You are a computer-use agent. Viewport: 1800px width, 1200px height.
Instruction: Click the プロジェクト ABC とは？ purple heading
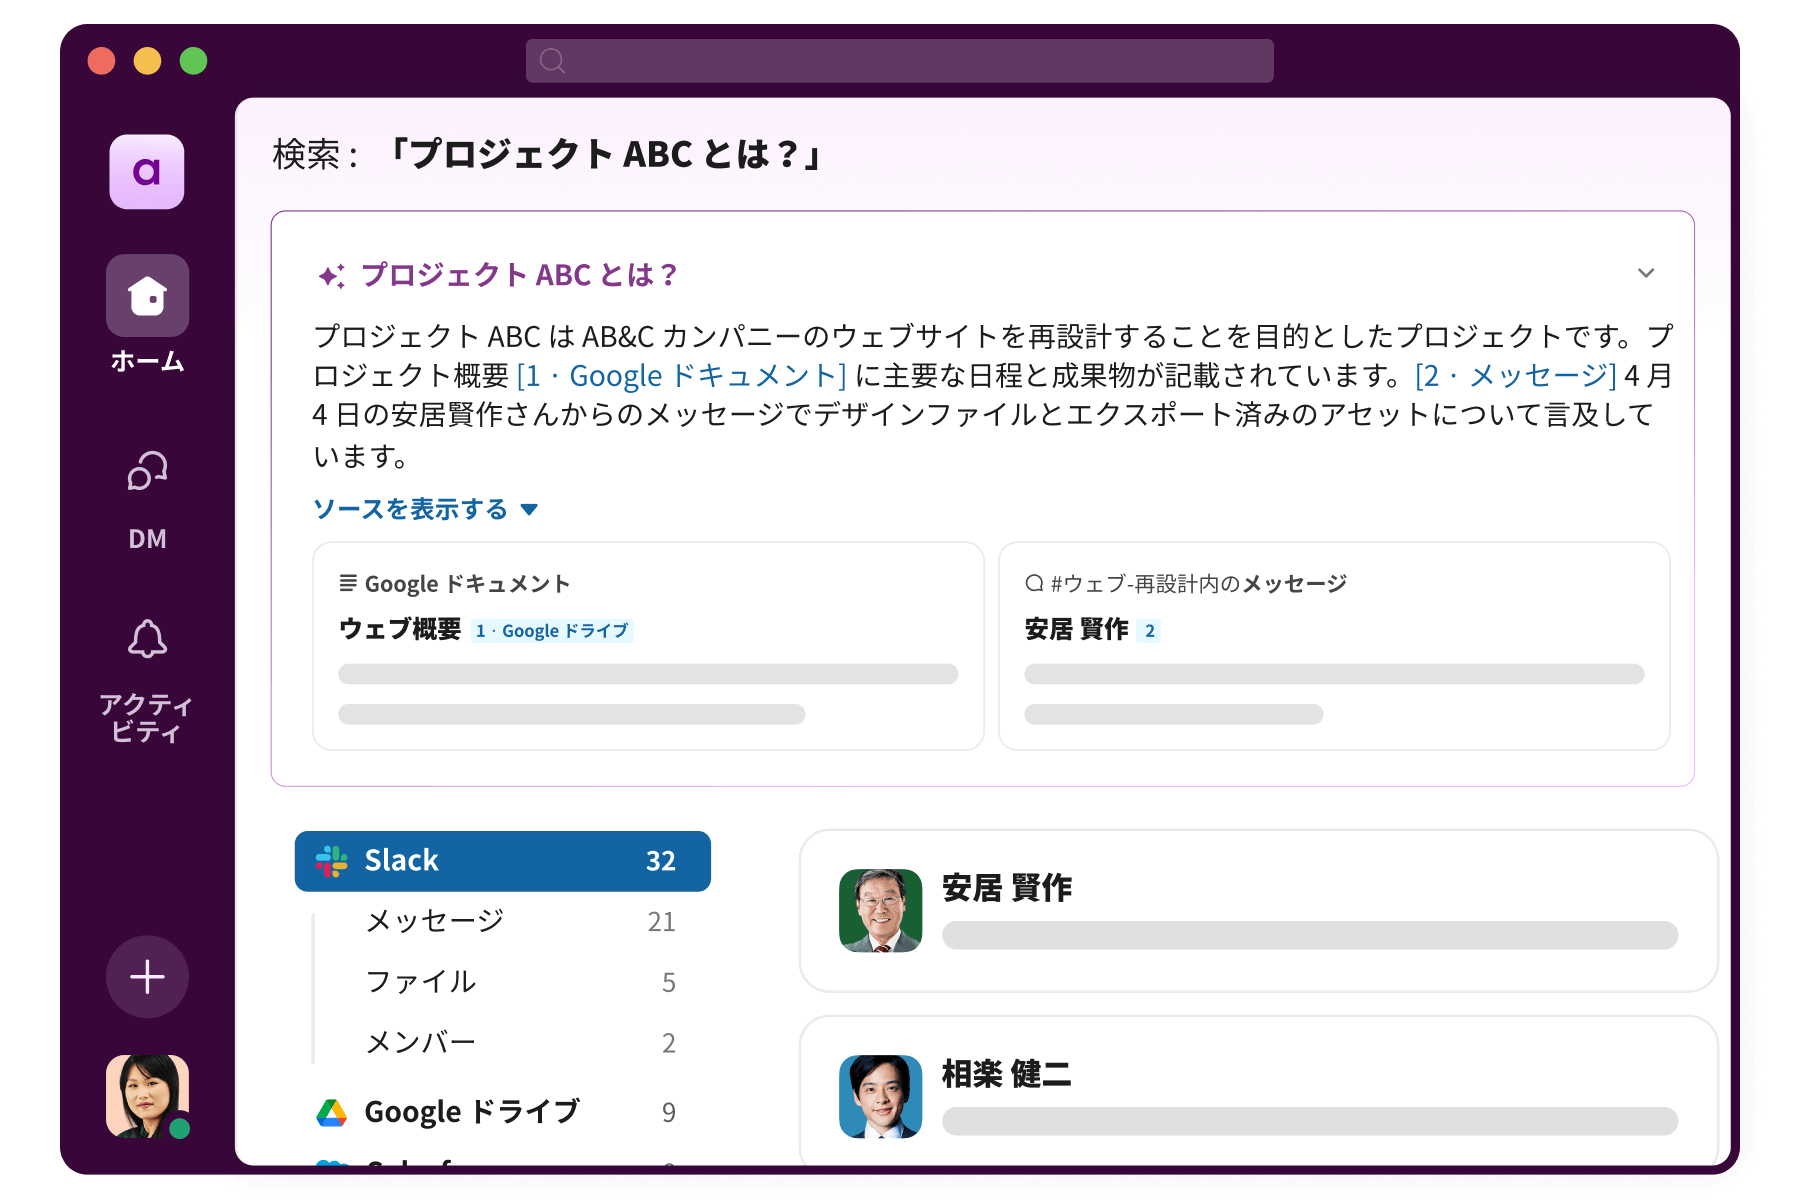[519, 275]
